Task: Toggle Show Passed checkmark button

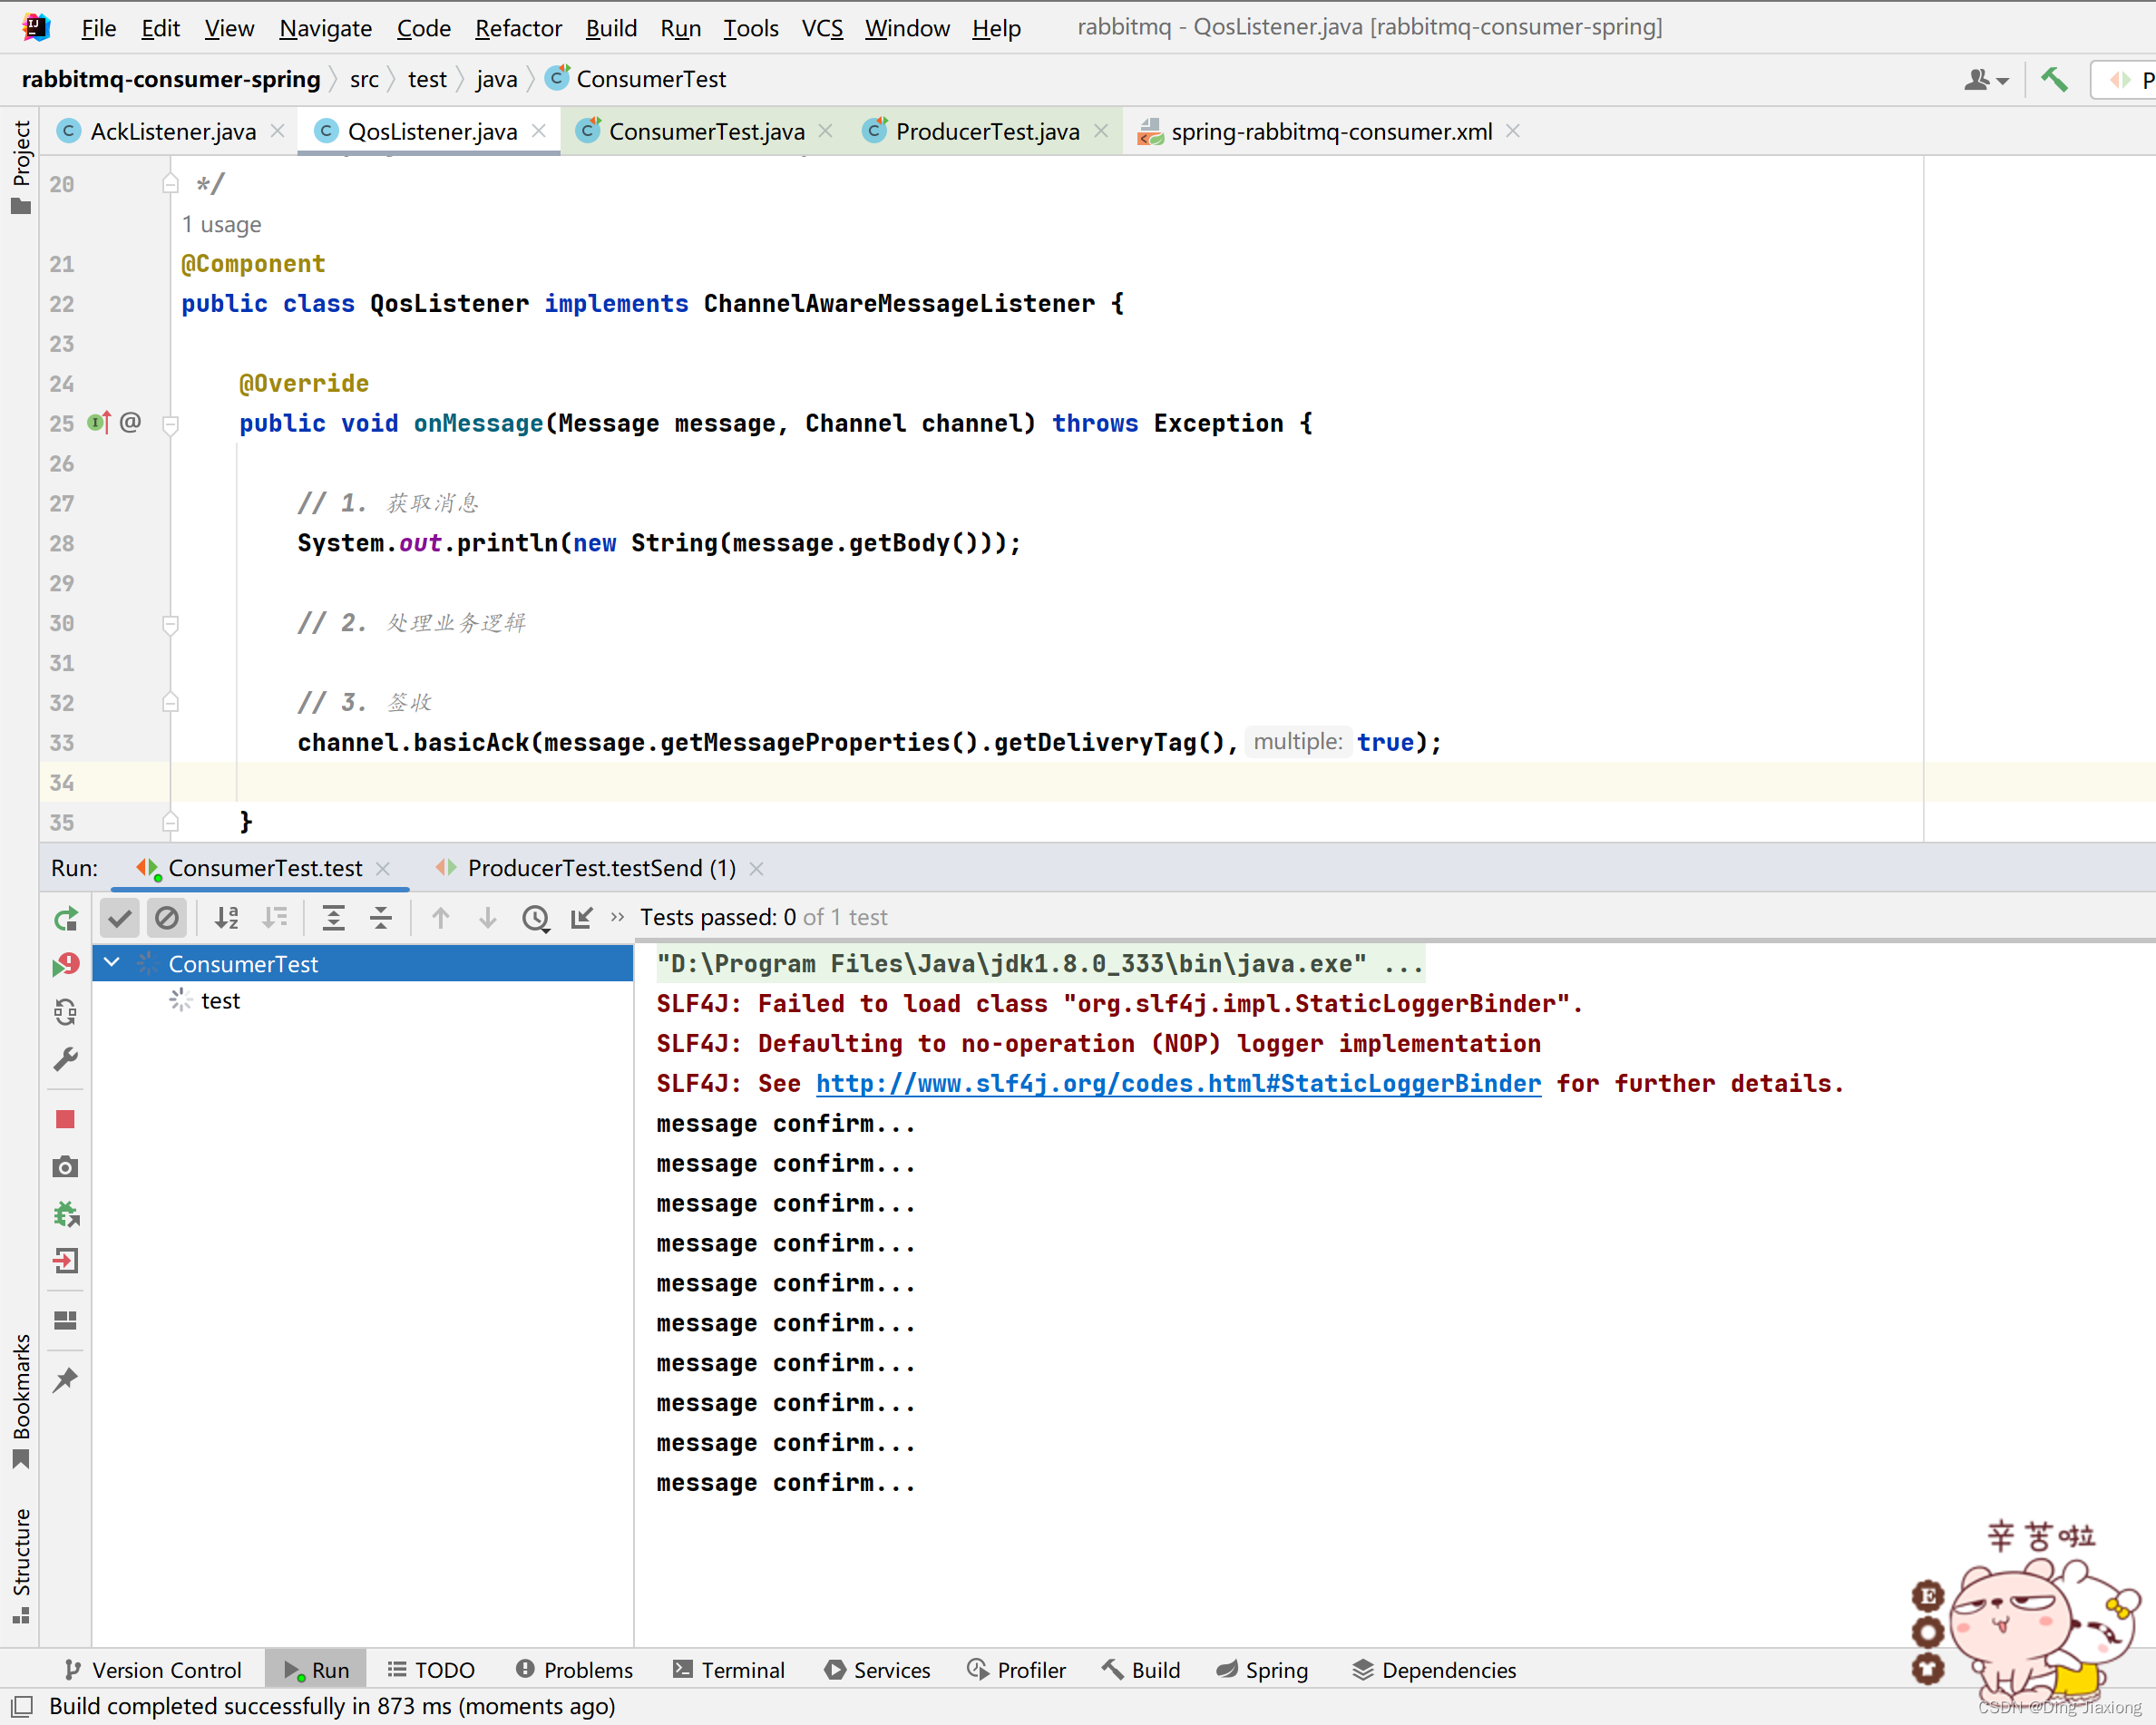Action: pyautogui.click(x=120, y=918)
